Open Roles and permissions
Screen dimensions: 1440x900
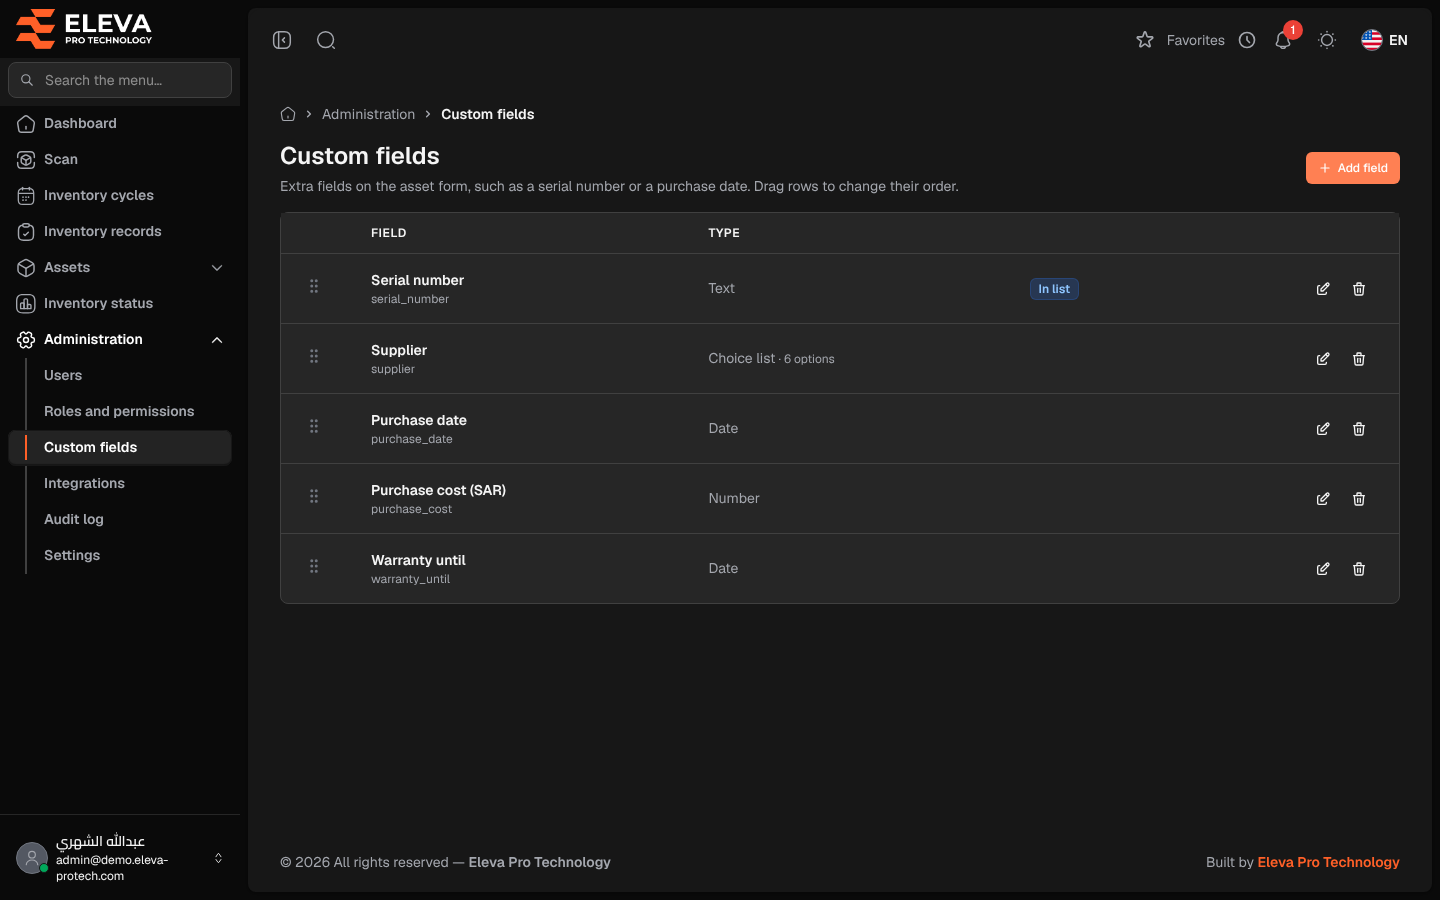(x=119, y=411)
